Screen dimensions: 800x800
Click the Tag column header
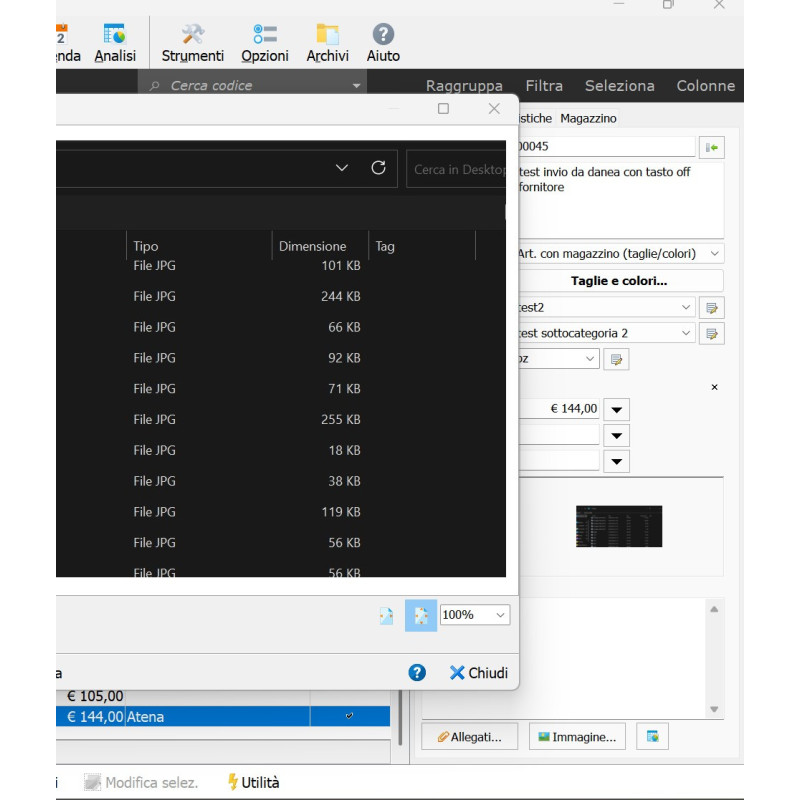(x=385, y=246)
